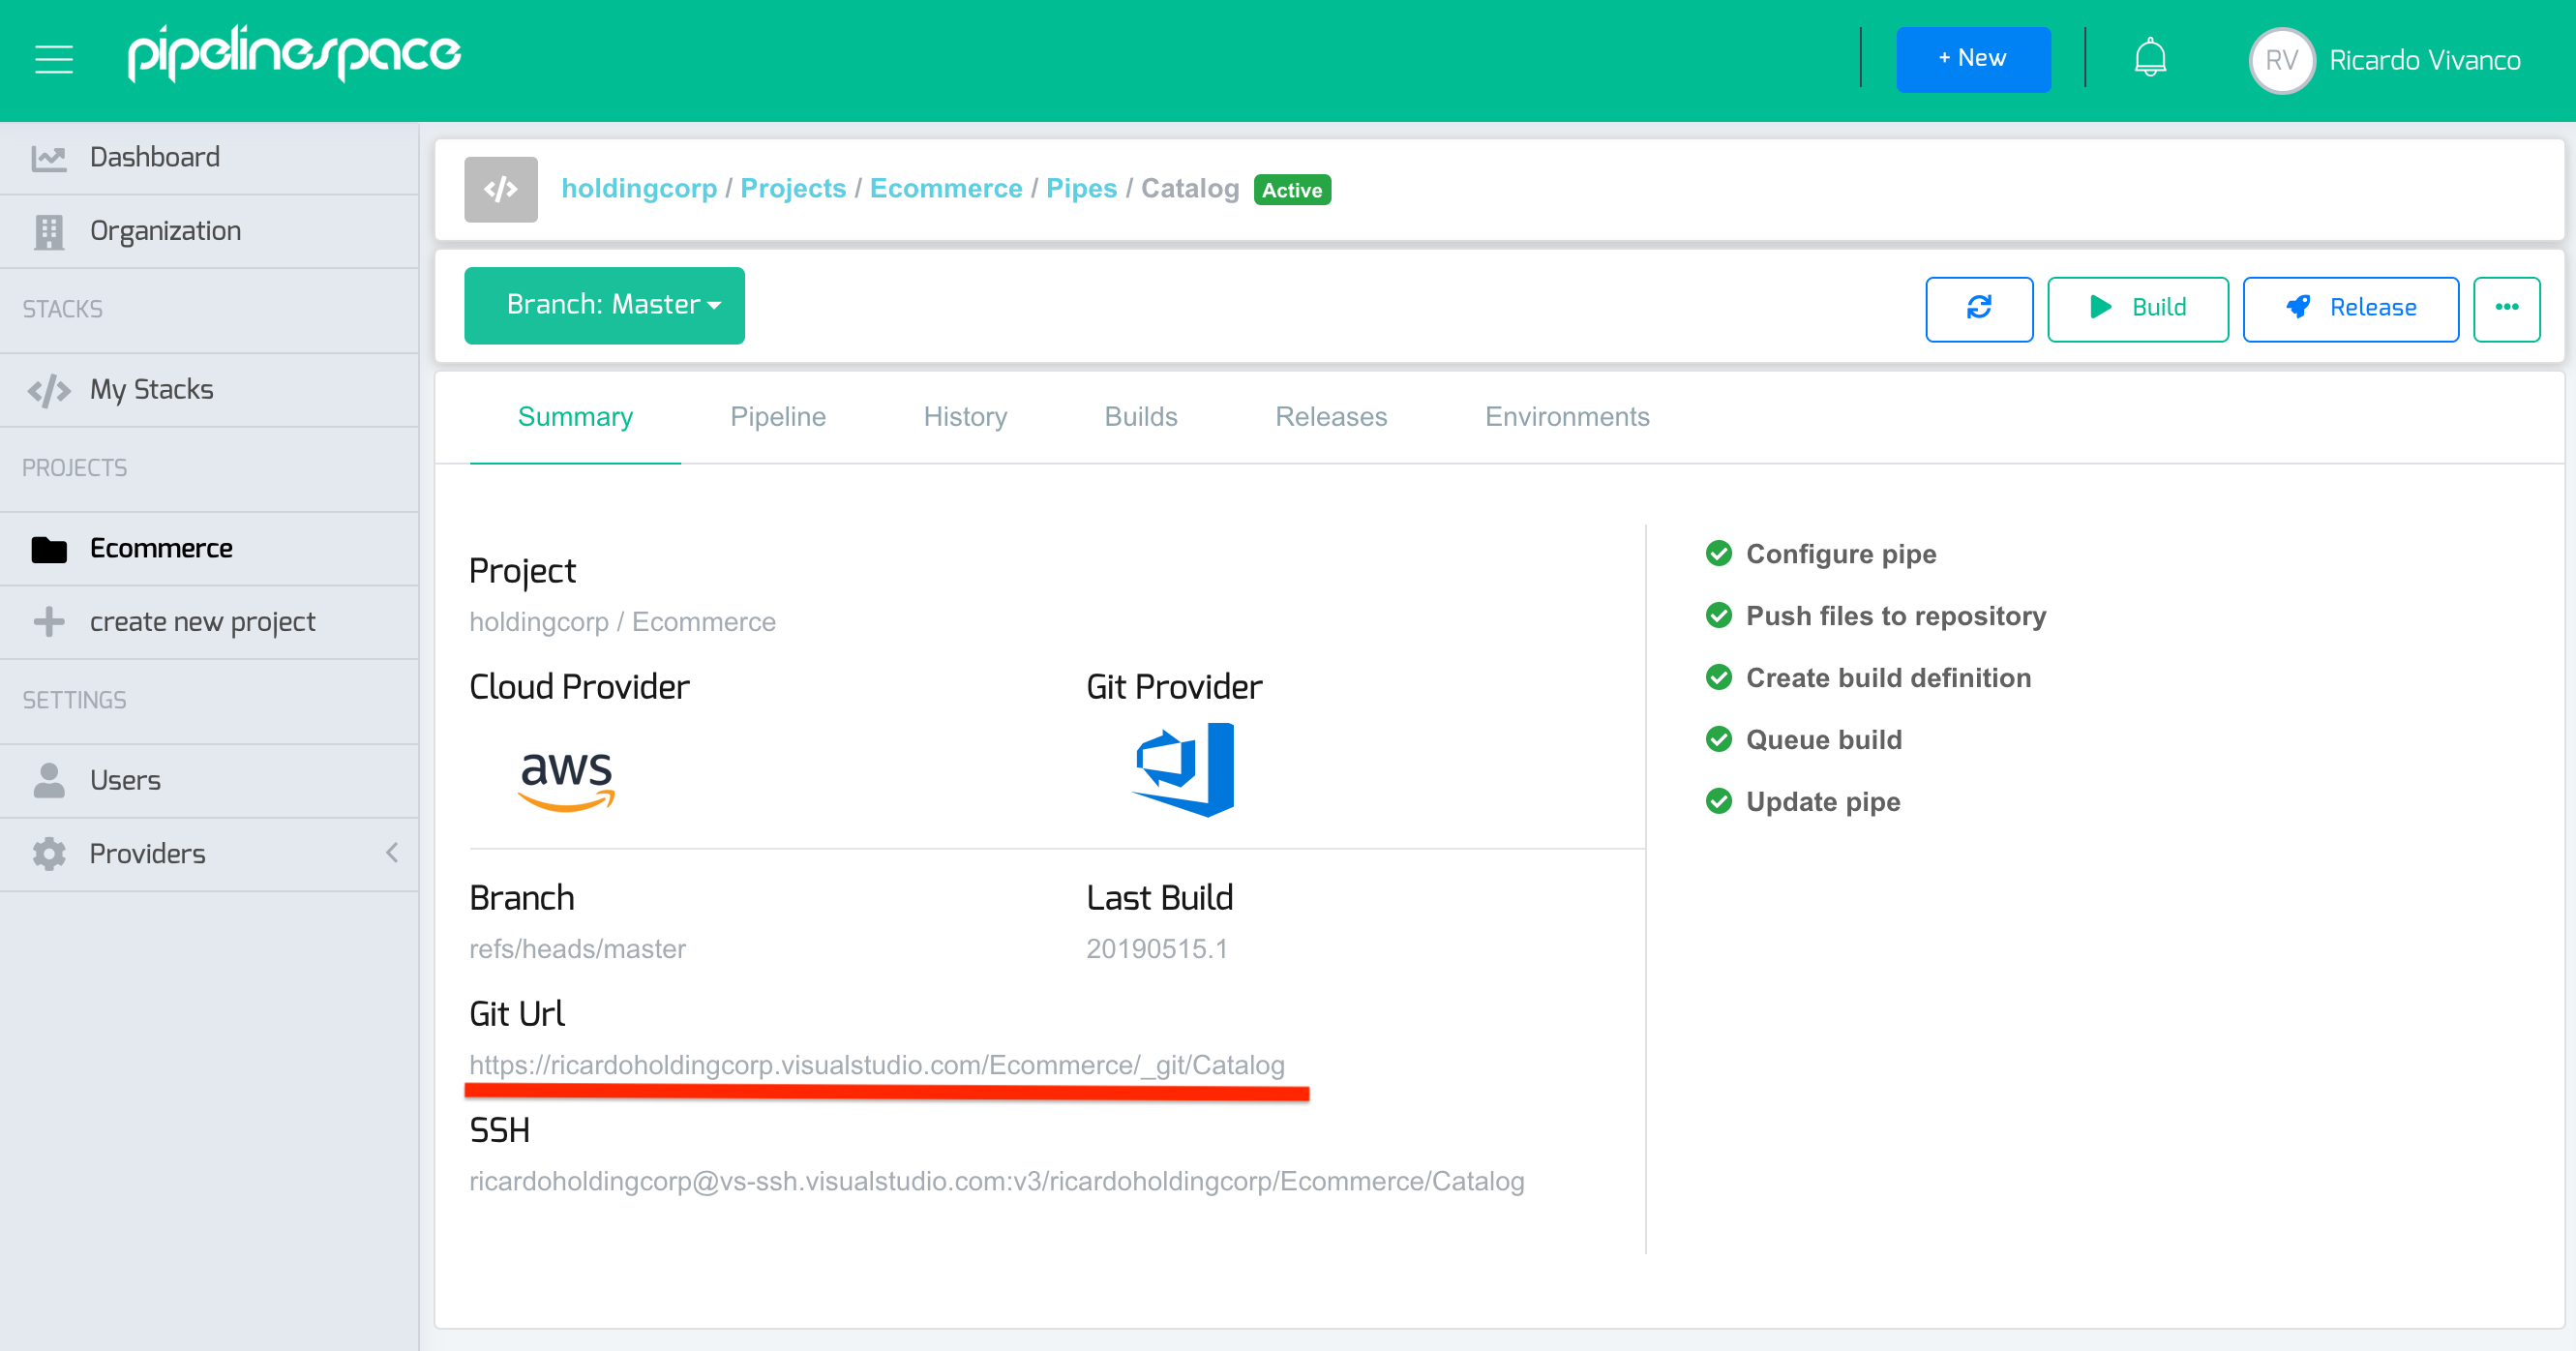The image size is (2576, 1351).
Task: Open notifications via the bell icon
Action: [2150, 57]
